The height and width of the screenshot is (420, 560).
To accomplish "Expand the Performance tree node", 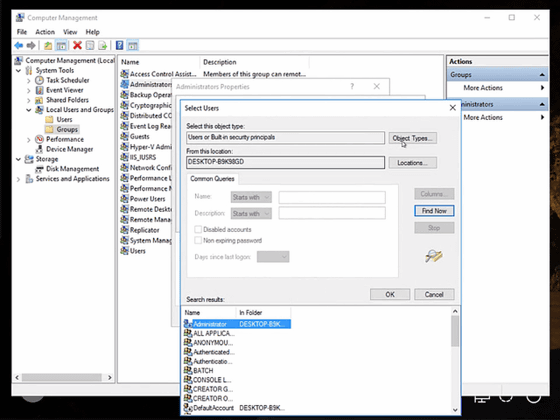I will point(29,140).
